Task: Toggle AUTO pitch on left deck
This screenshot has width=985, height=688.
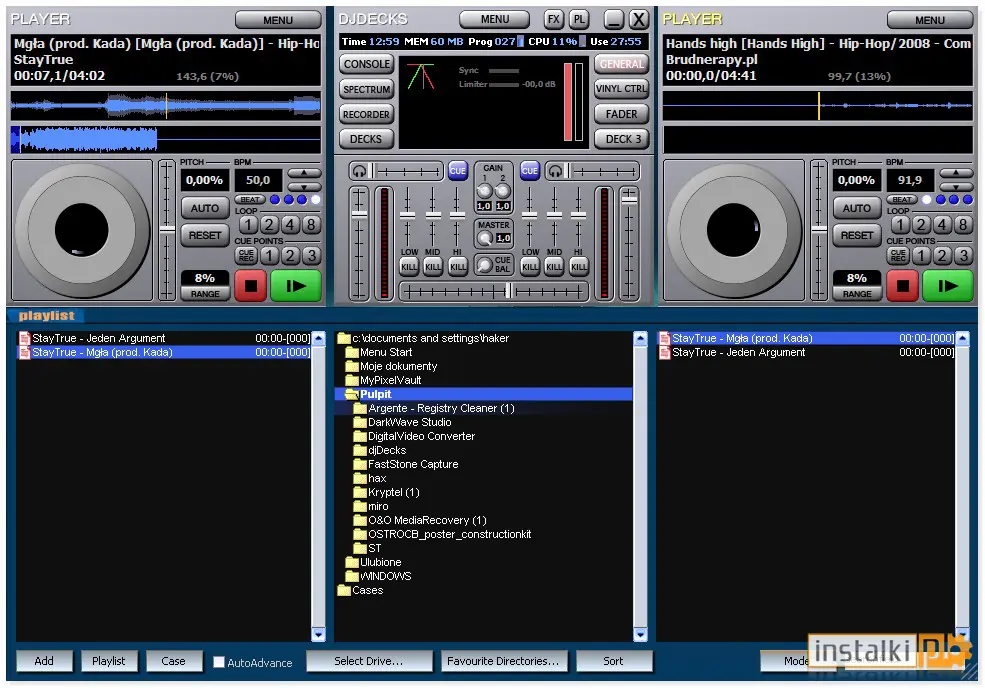Action: (205, 208)
